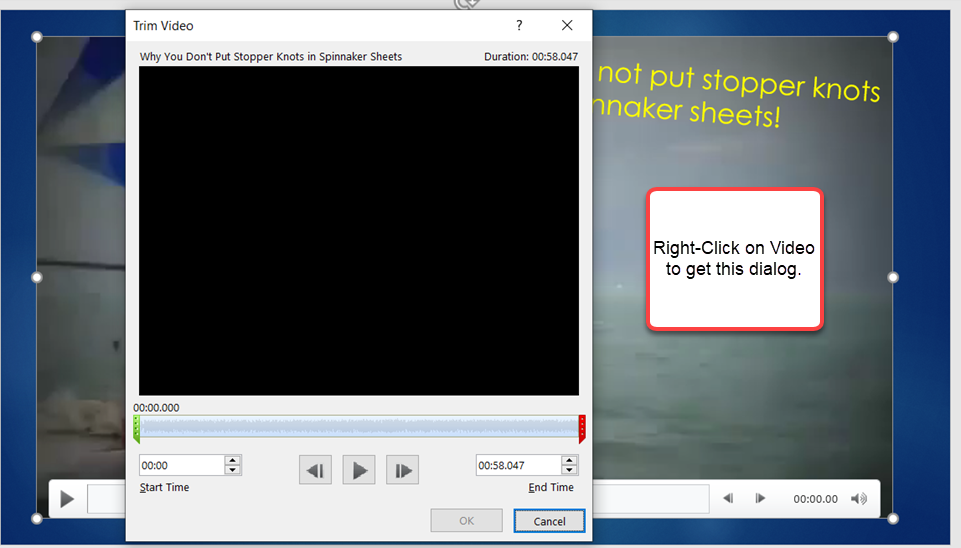Image resolution: width=961 pixels, height=548 pixels.
Task: Select the top-right video resize handle
Action: (893, 37)
